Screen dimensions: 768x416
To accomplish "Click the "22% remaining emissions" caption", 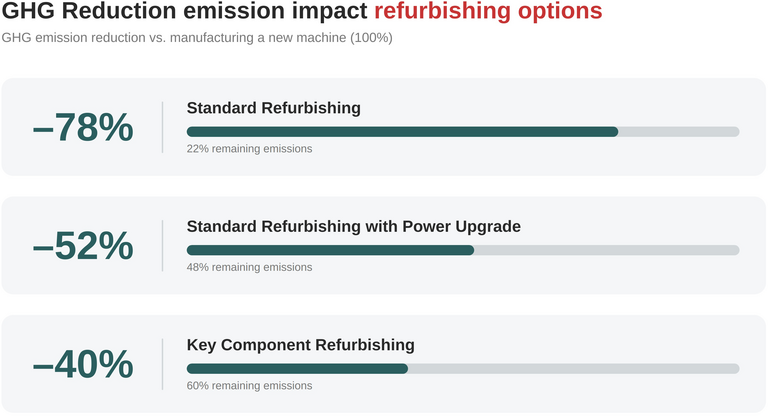I will 249,149.
